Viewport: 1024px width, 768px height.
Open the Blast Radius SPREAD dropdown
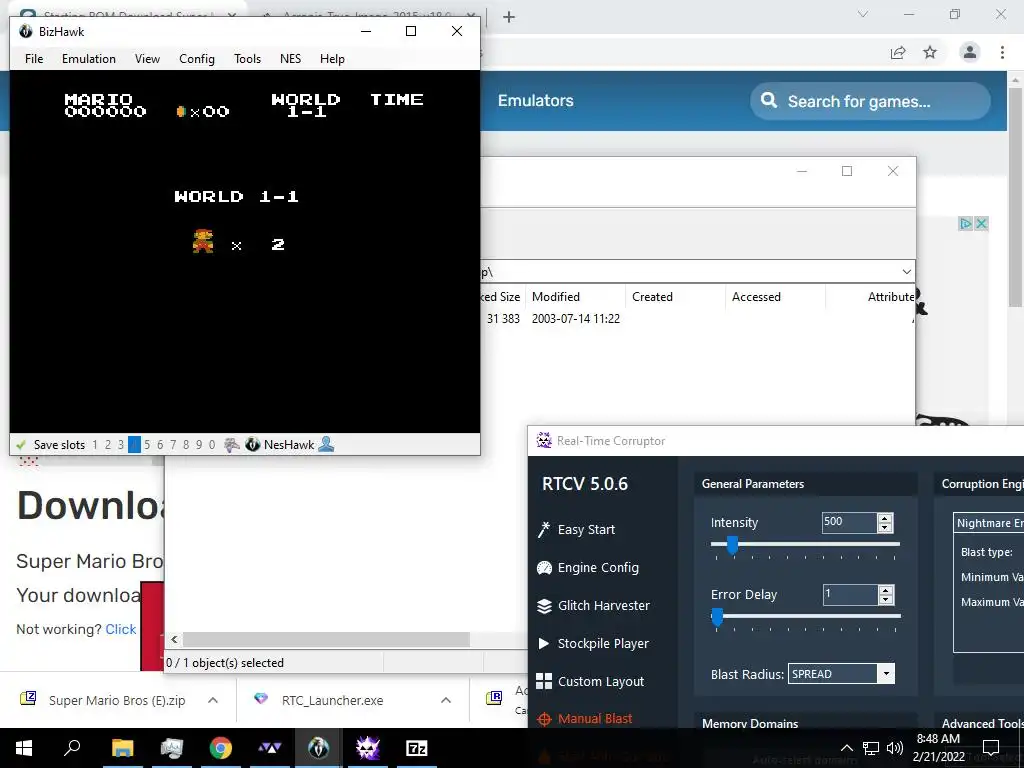(841, 674)
